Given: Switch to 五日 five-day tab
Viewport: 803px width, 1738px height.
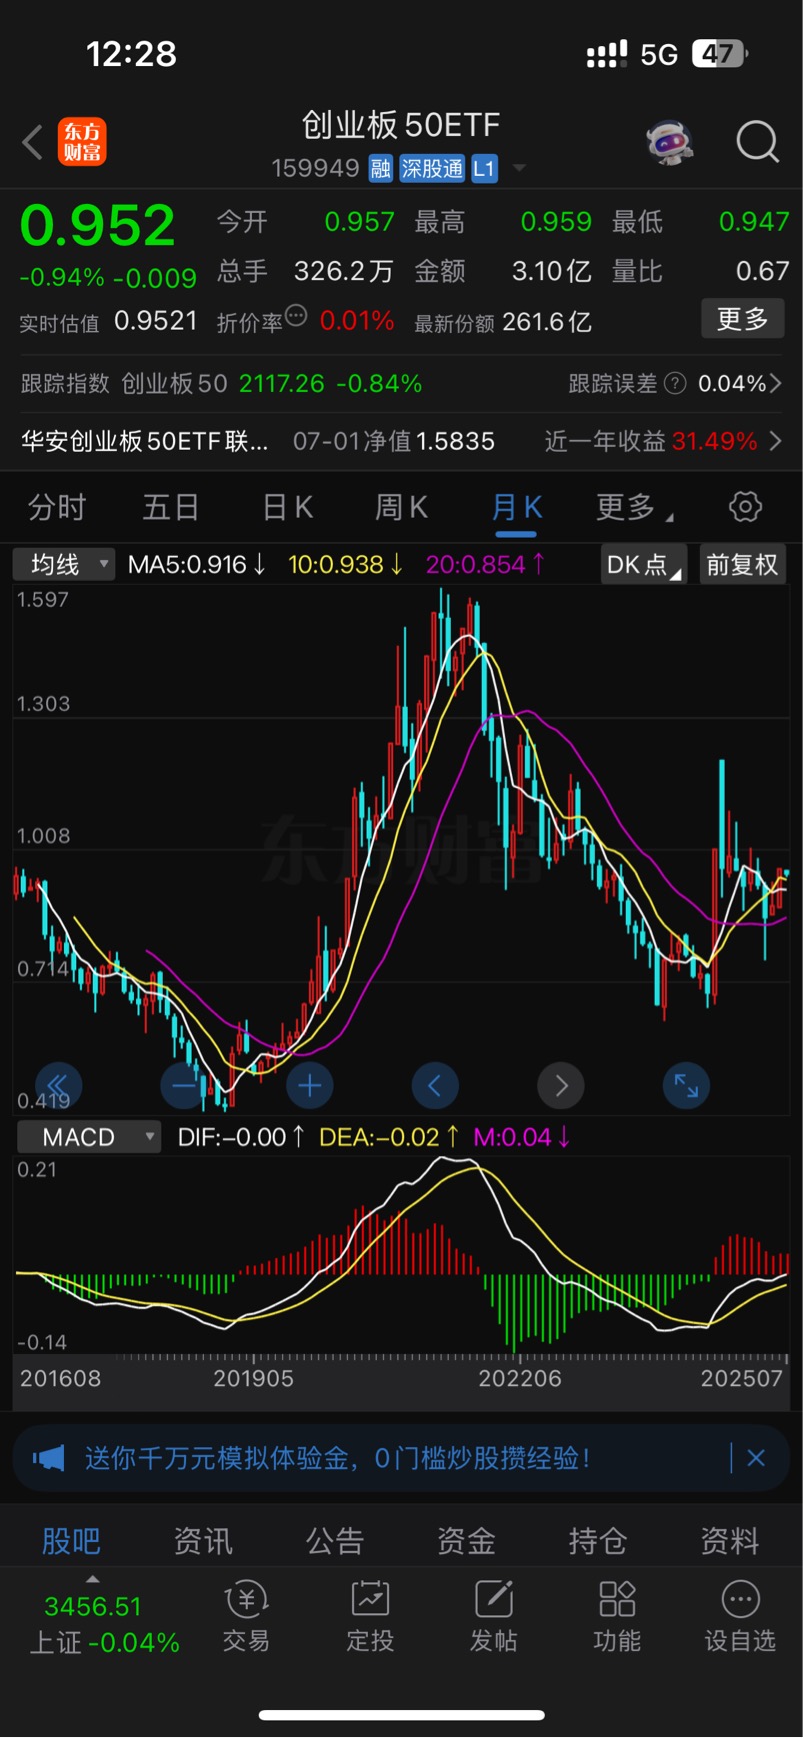Looking at the screenshot, I should [x=171, y=507].
